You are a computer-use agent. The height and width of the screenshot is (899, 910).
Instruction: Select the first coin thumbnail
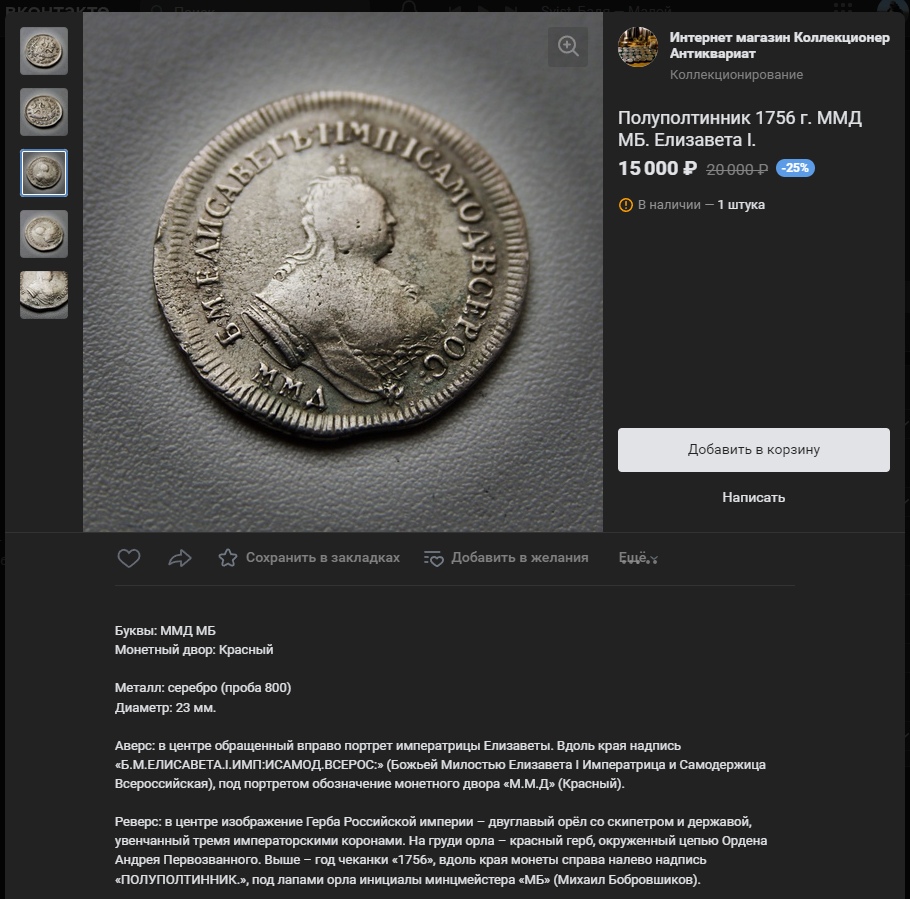[44, 51]
